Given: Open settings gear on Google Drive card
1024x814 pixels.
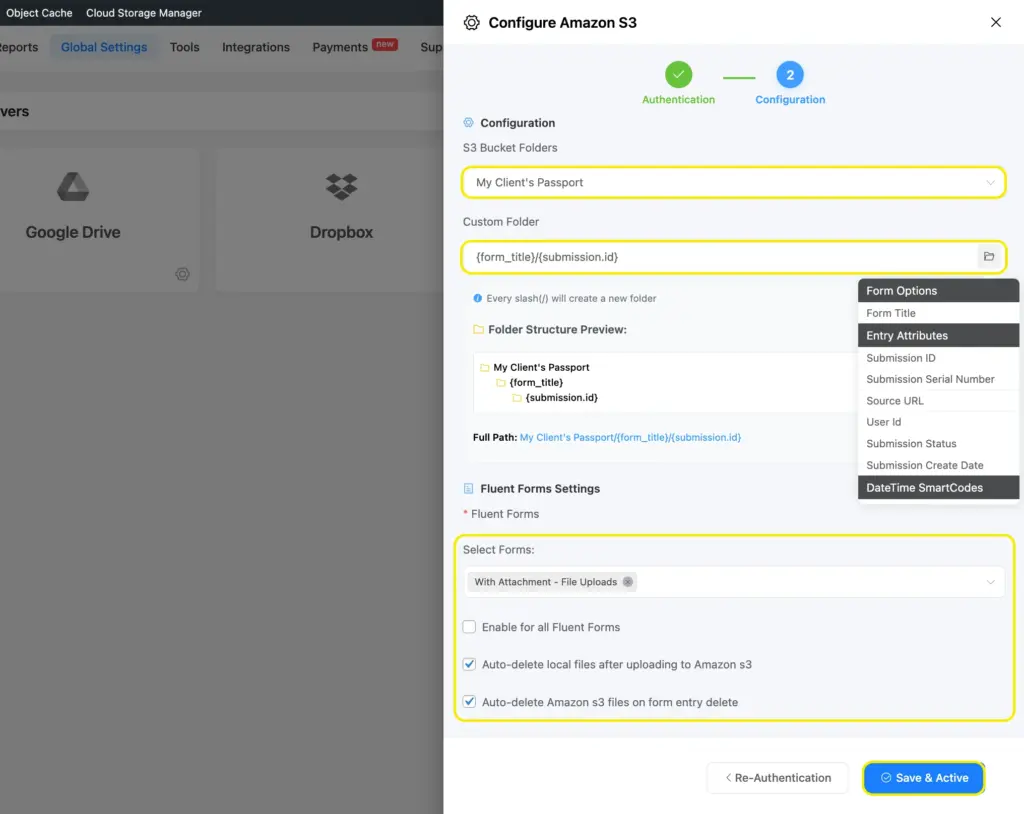Looking at the screenshot, I should (182, 274).
